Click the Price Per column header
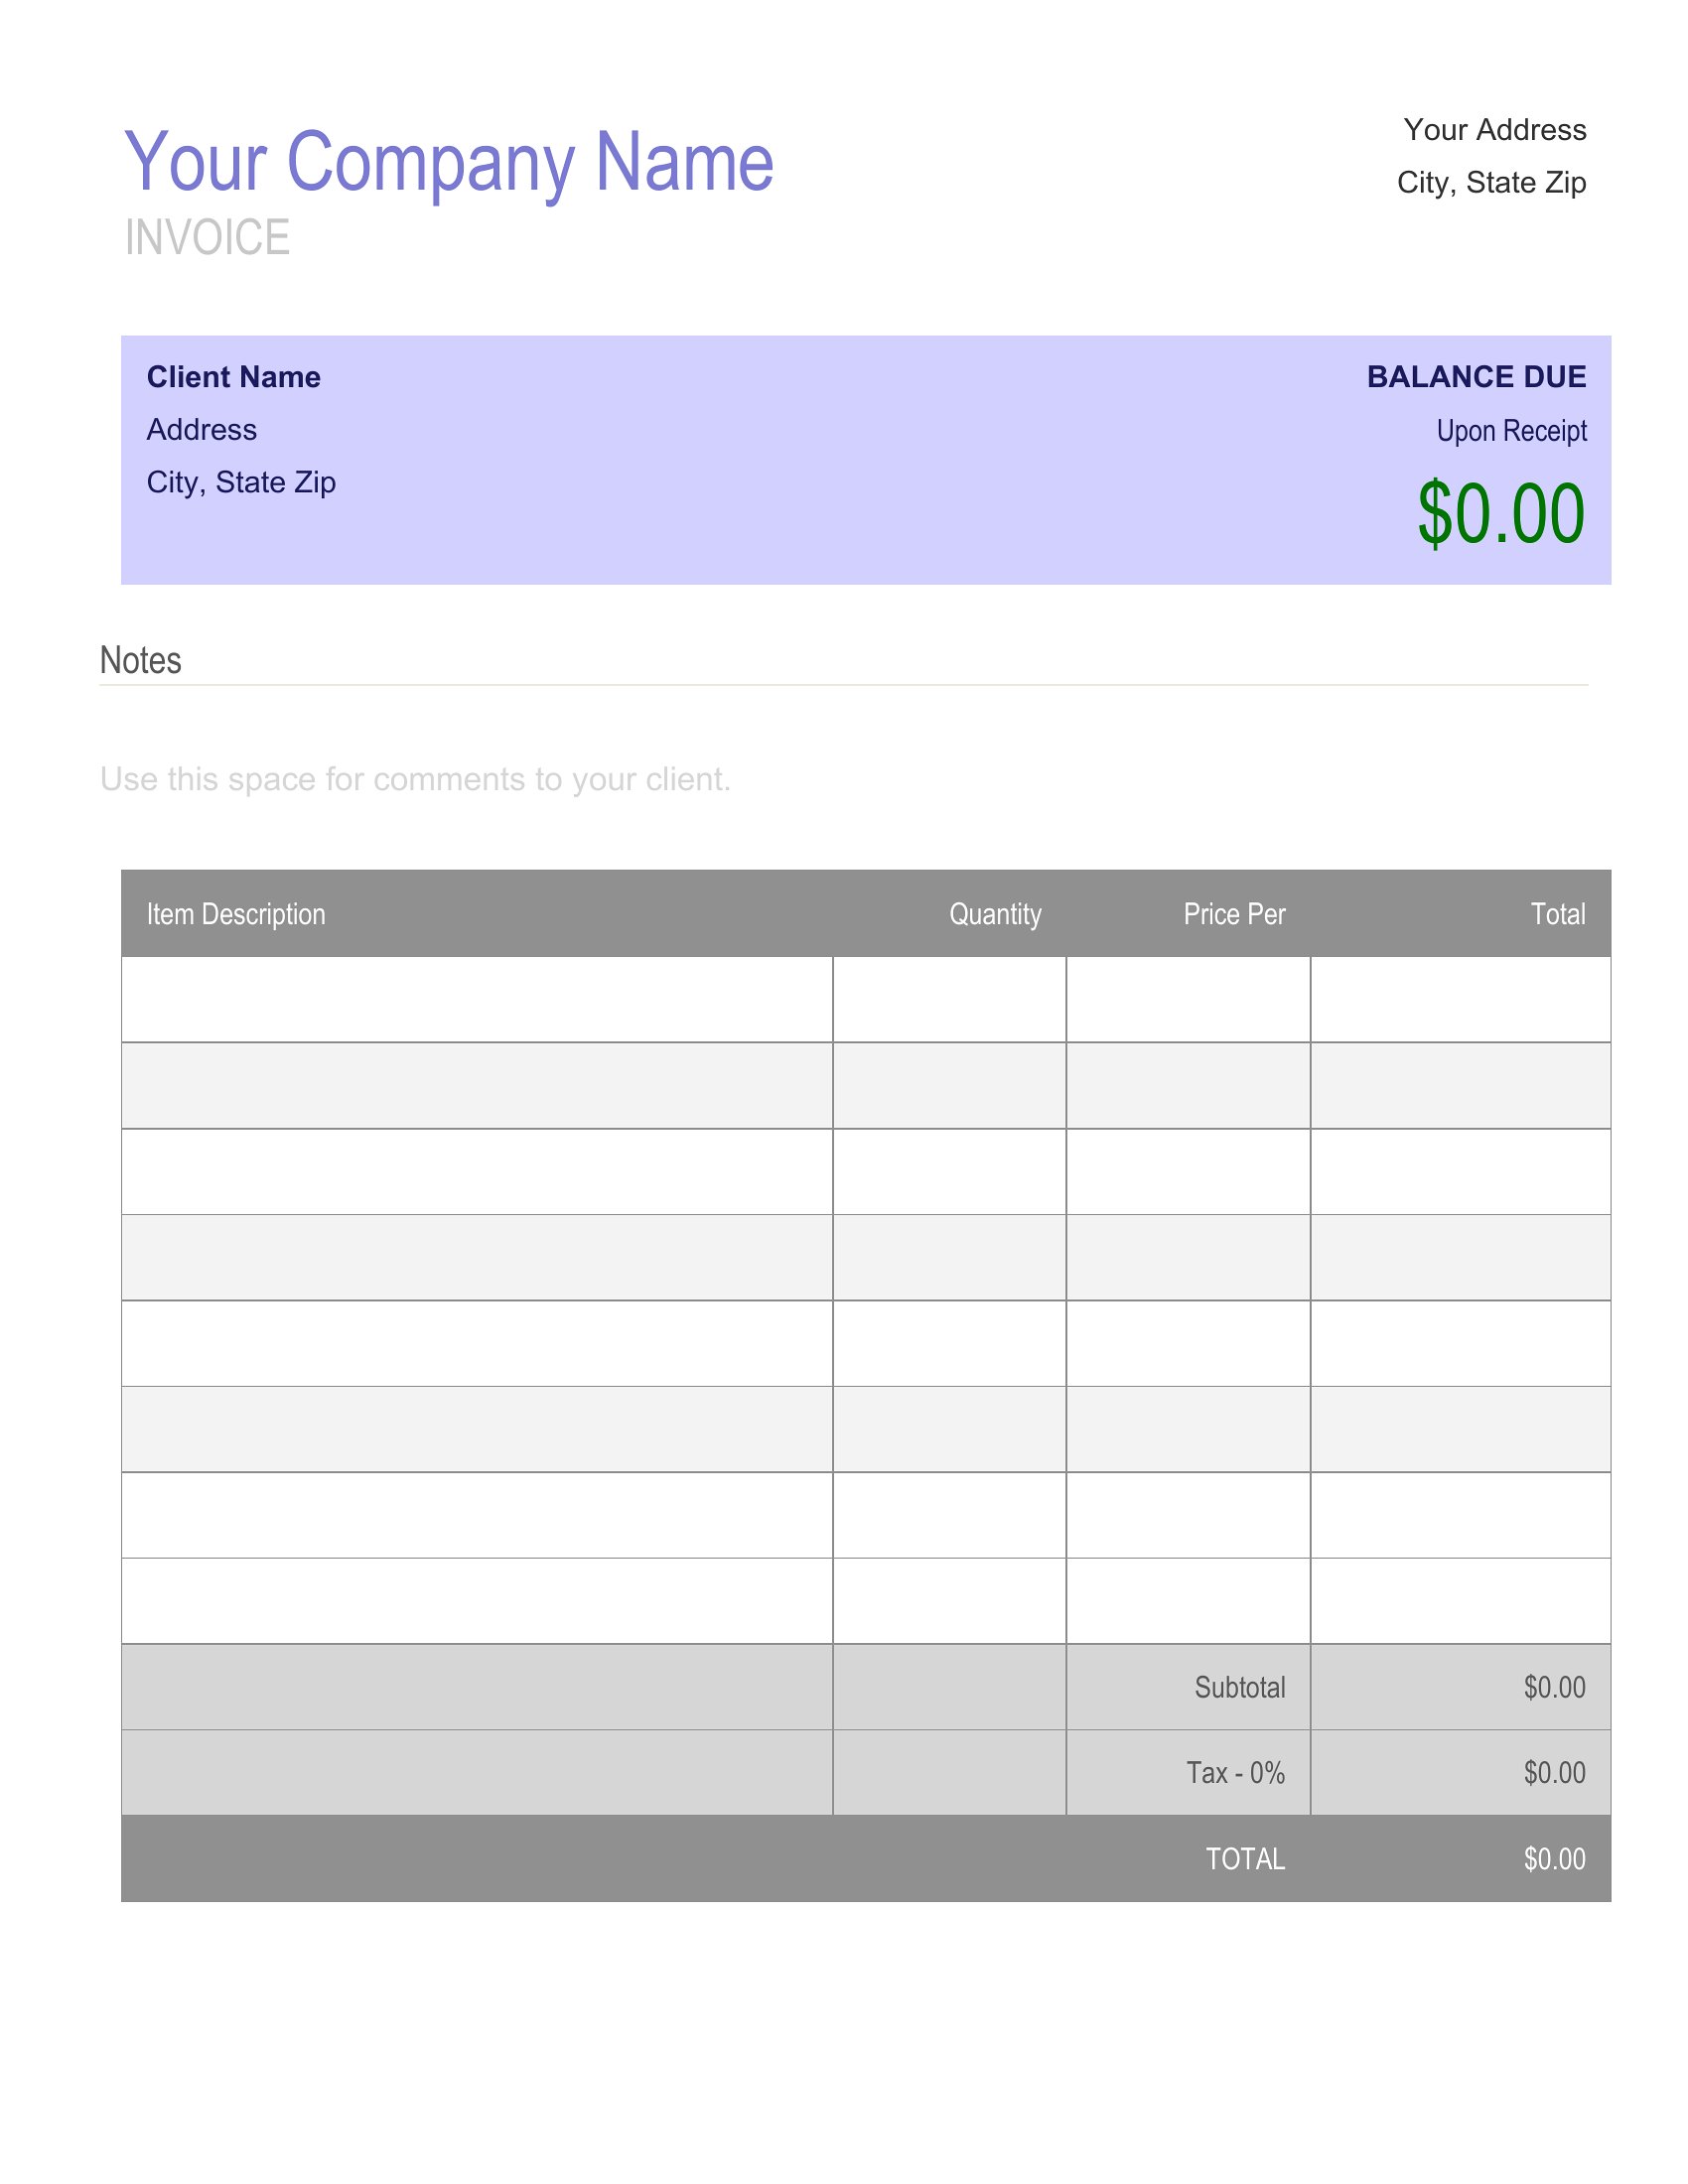Viewport: 1688px width, 2184px height. [x=1234, y=914]
